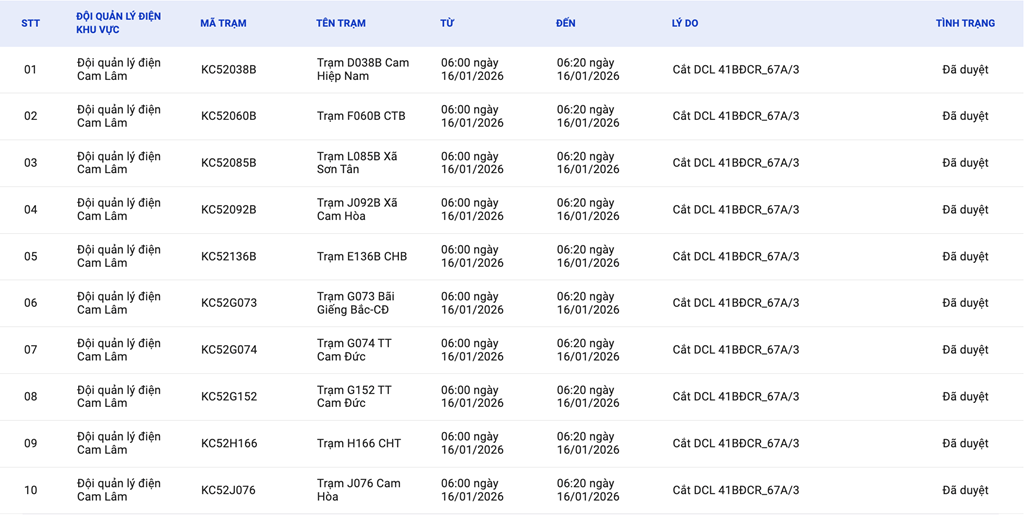Select station code KC52038B
The image size is (1024, 518).
pos(228,70)
